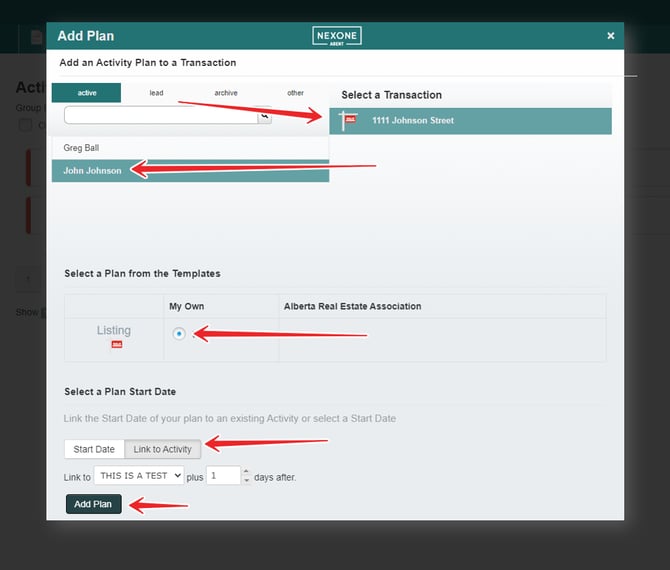Select the My Own Listing plan radio button
The height and width of the screenshot is (570, 670).
click(x=179, y=334)
